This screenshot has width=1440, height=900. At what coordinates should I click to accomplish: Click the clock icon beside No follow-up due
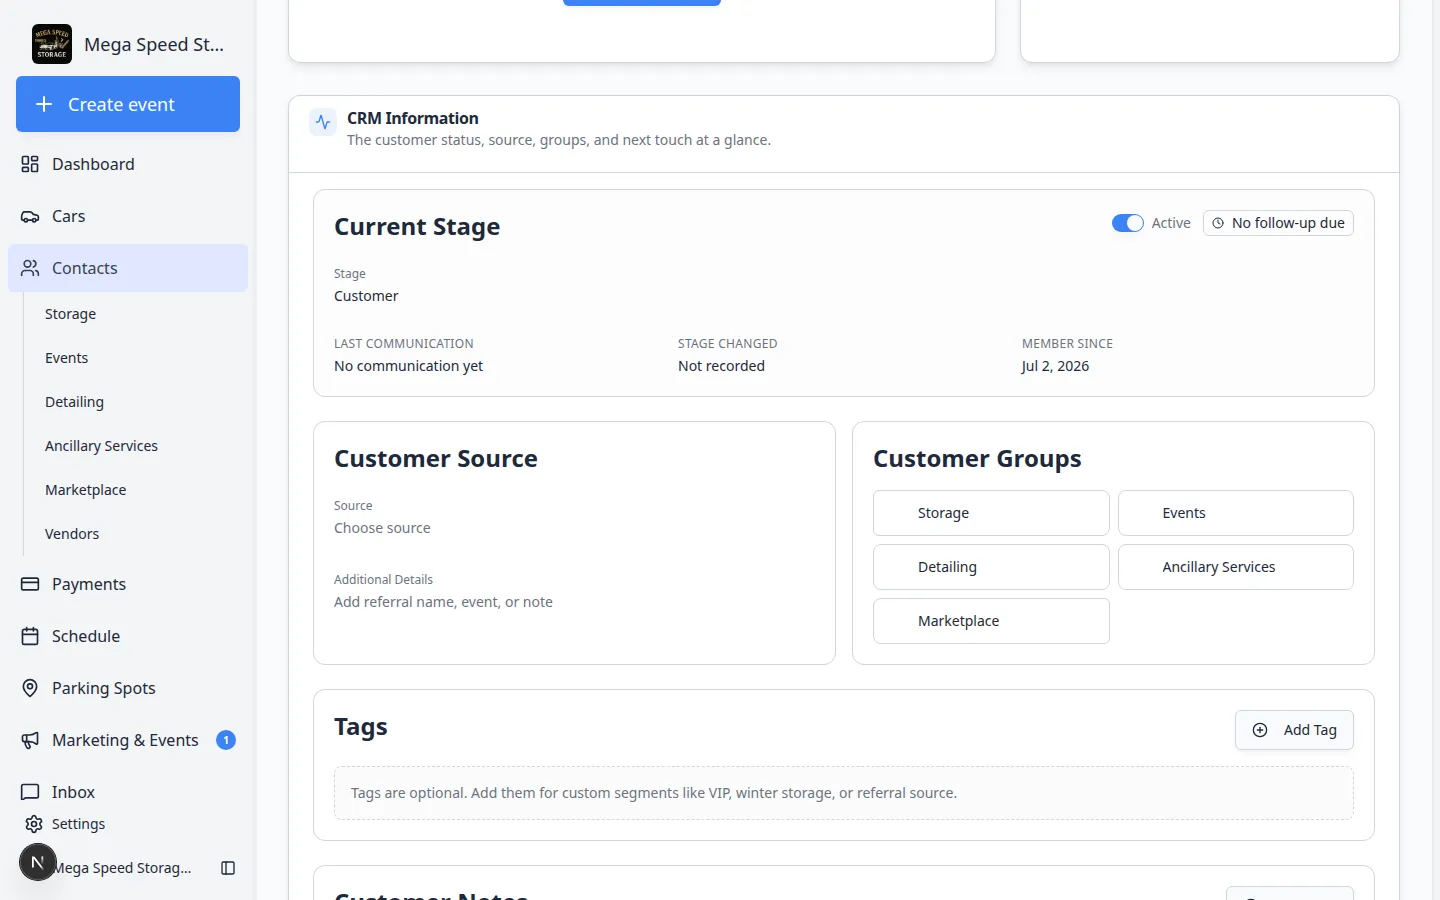(x=1218, y=223)
